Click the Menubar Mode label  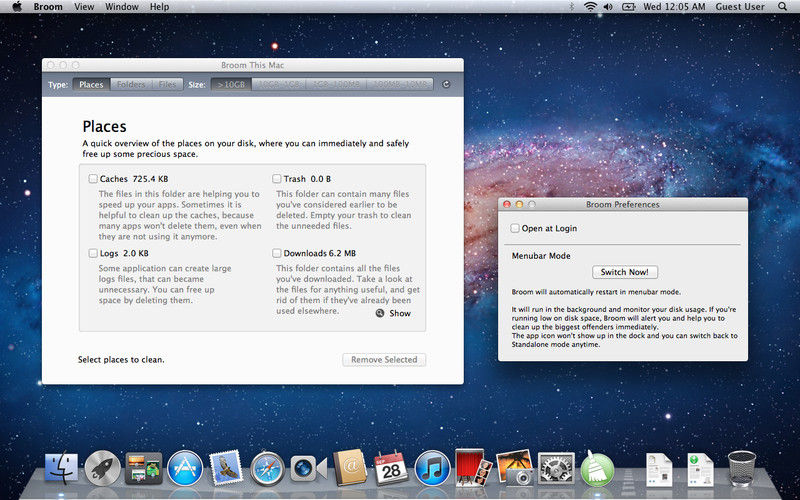pos(541,256)
